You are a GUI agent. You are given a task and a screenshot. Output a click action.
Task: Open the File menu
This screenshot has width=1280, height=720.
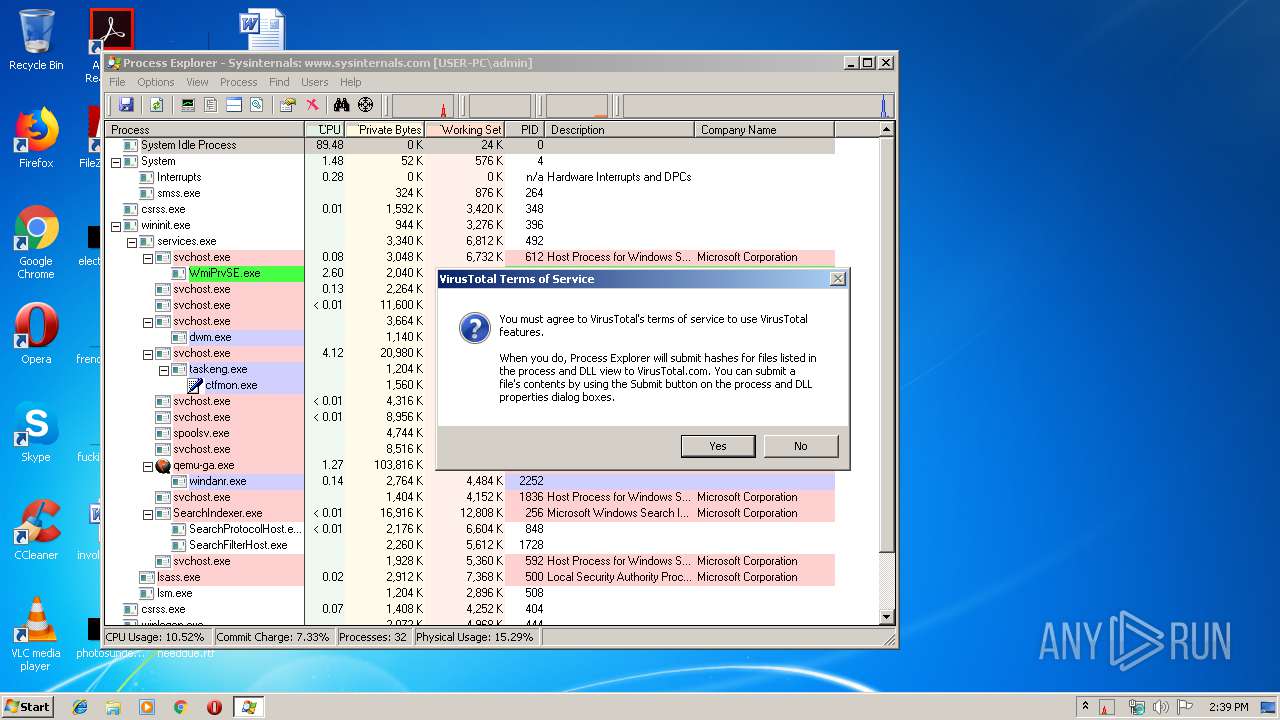pyautogui.click(x=117, y=82)
